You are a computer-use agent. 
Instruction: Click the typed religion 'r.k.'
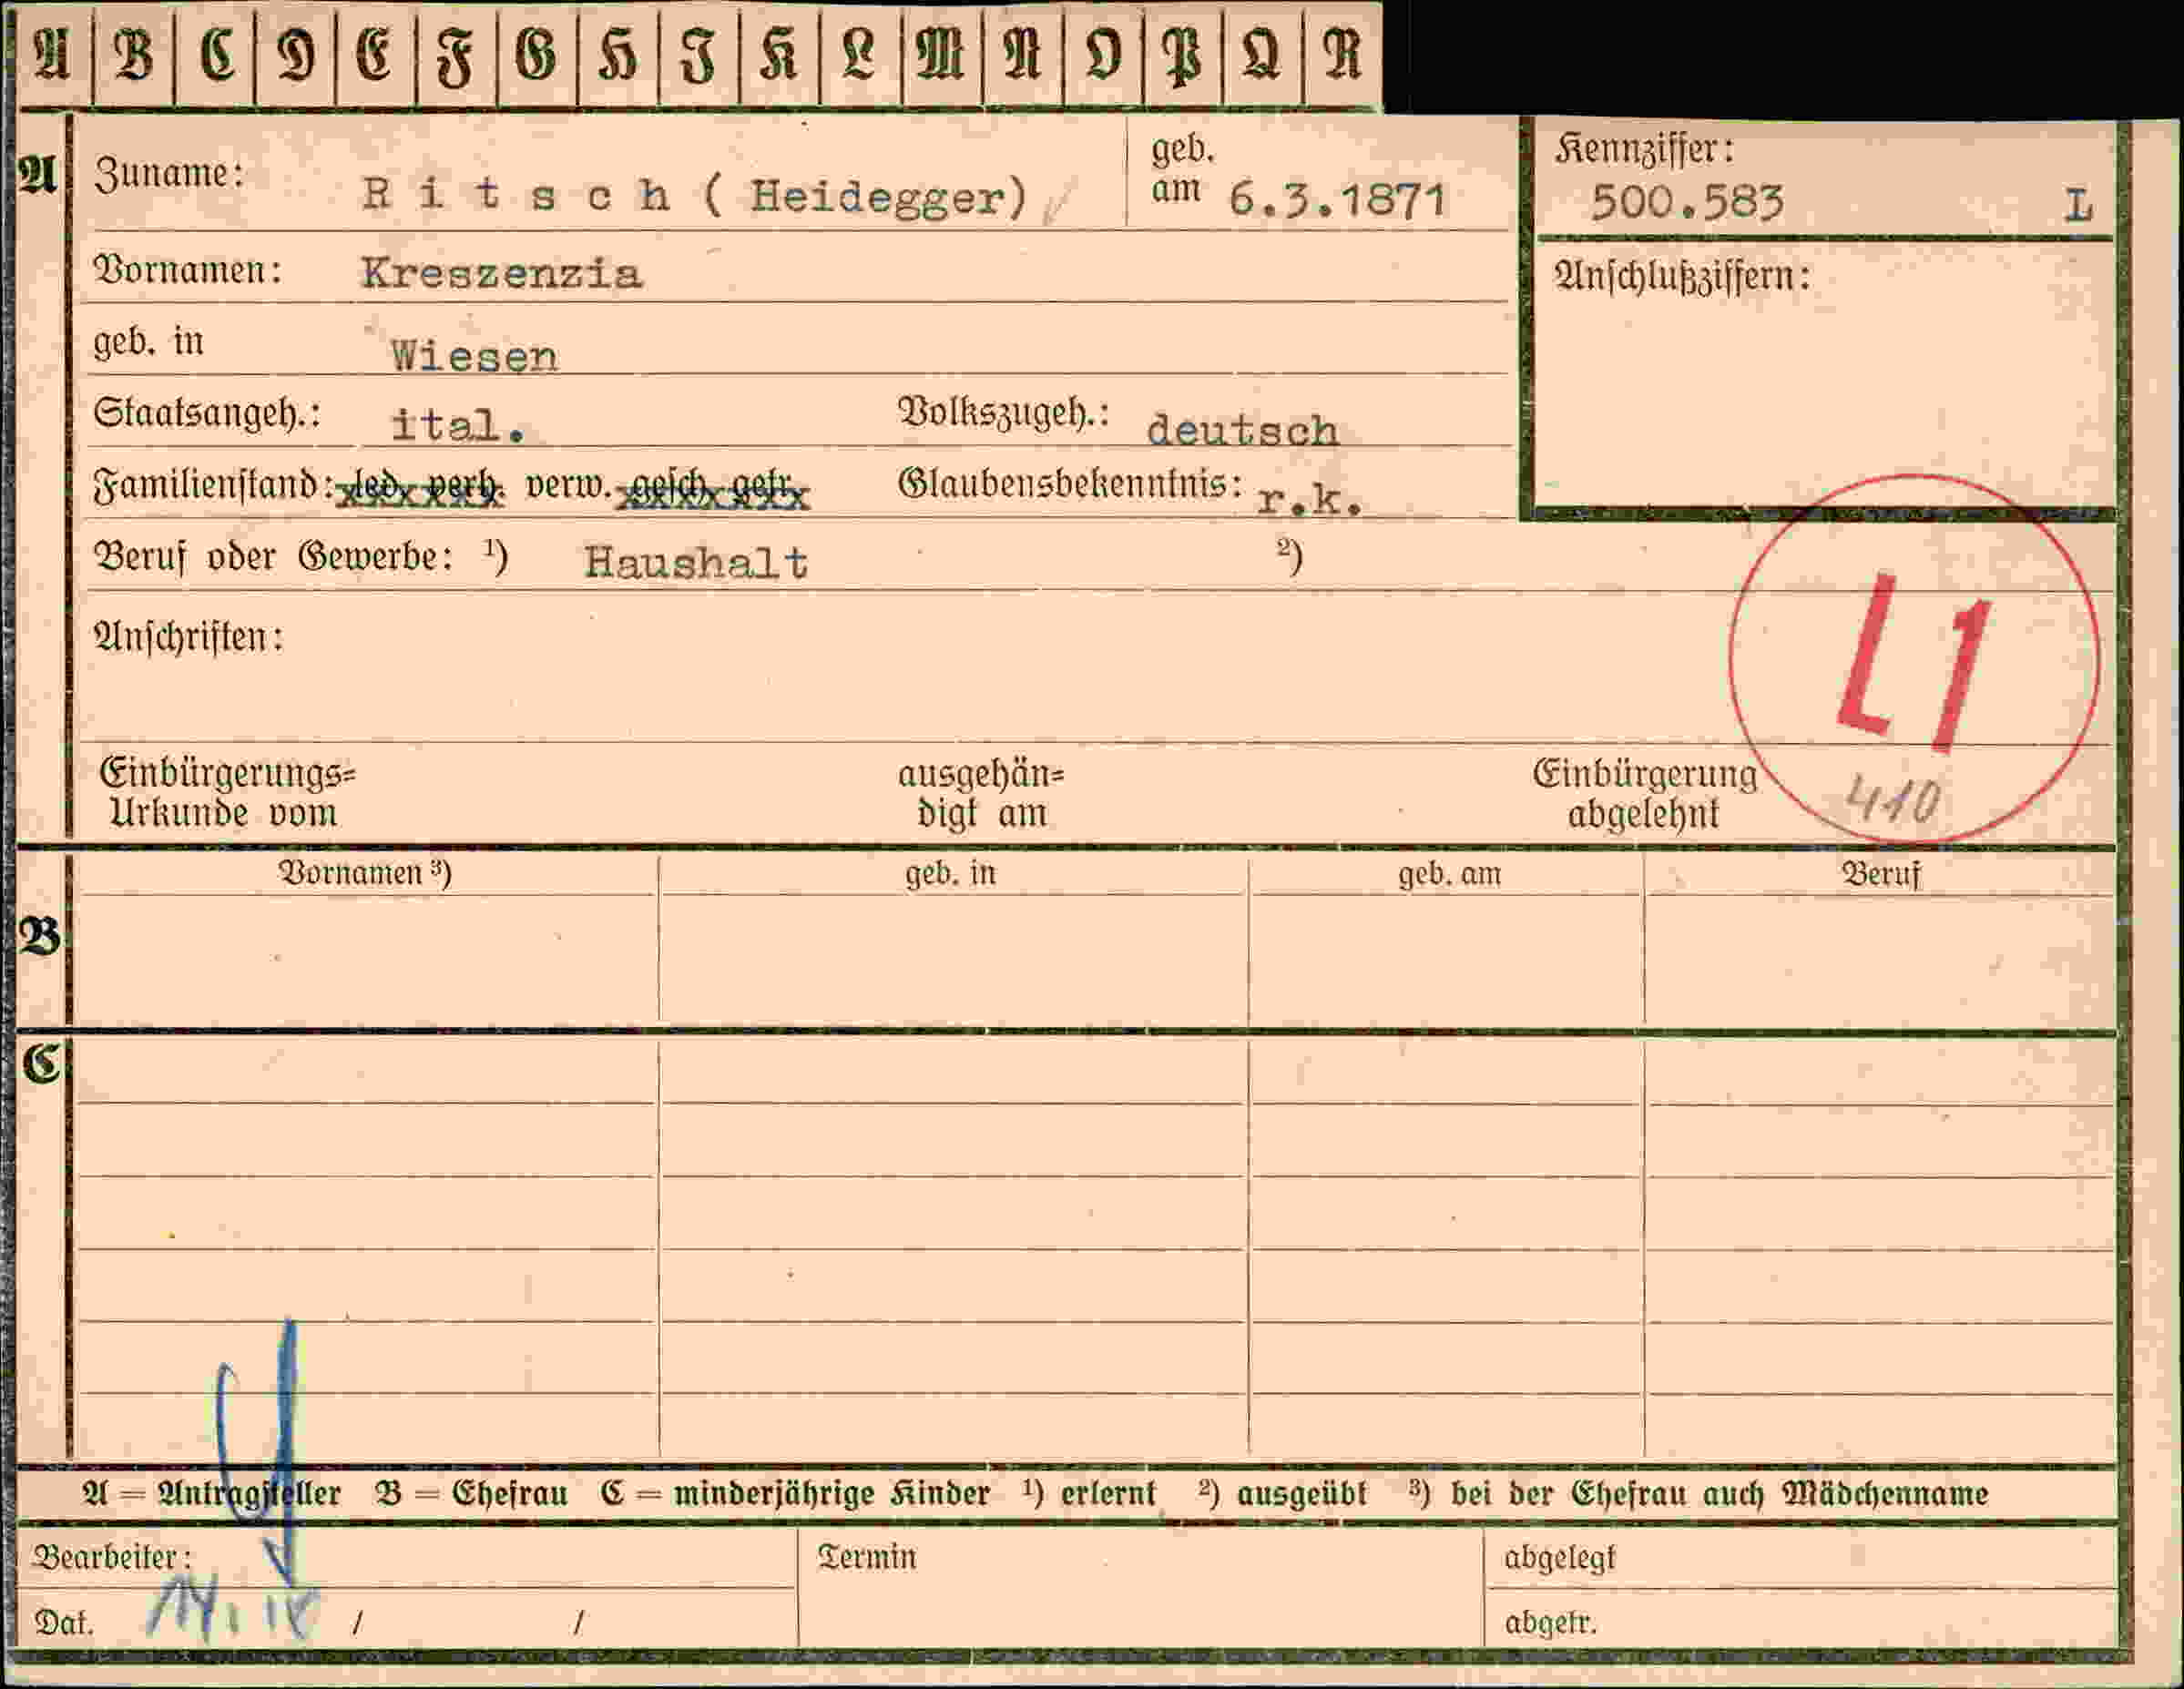tap(1308, 499)
